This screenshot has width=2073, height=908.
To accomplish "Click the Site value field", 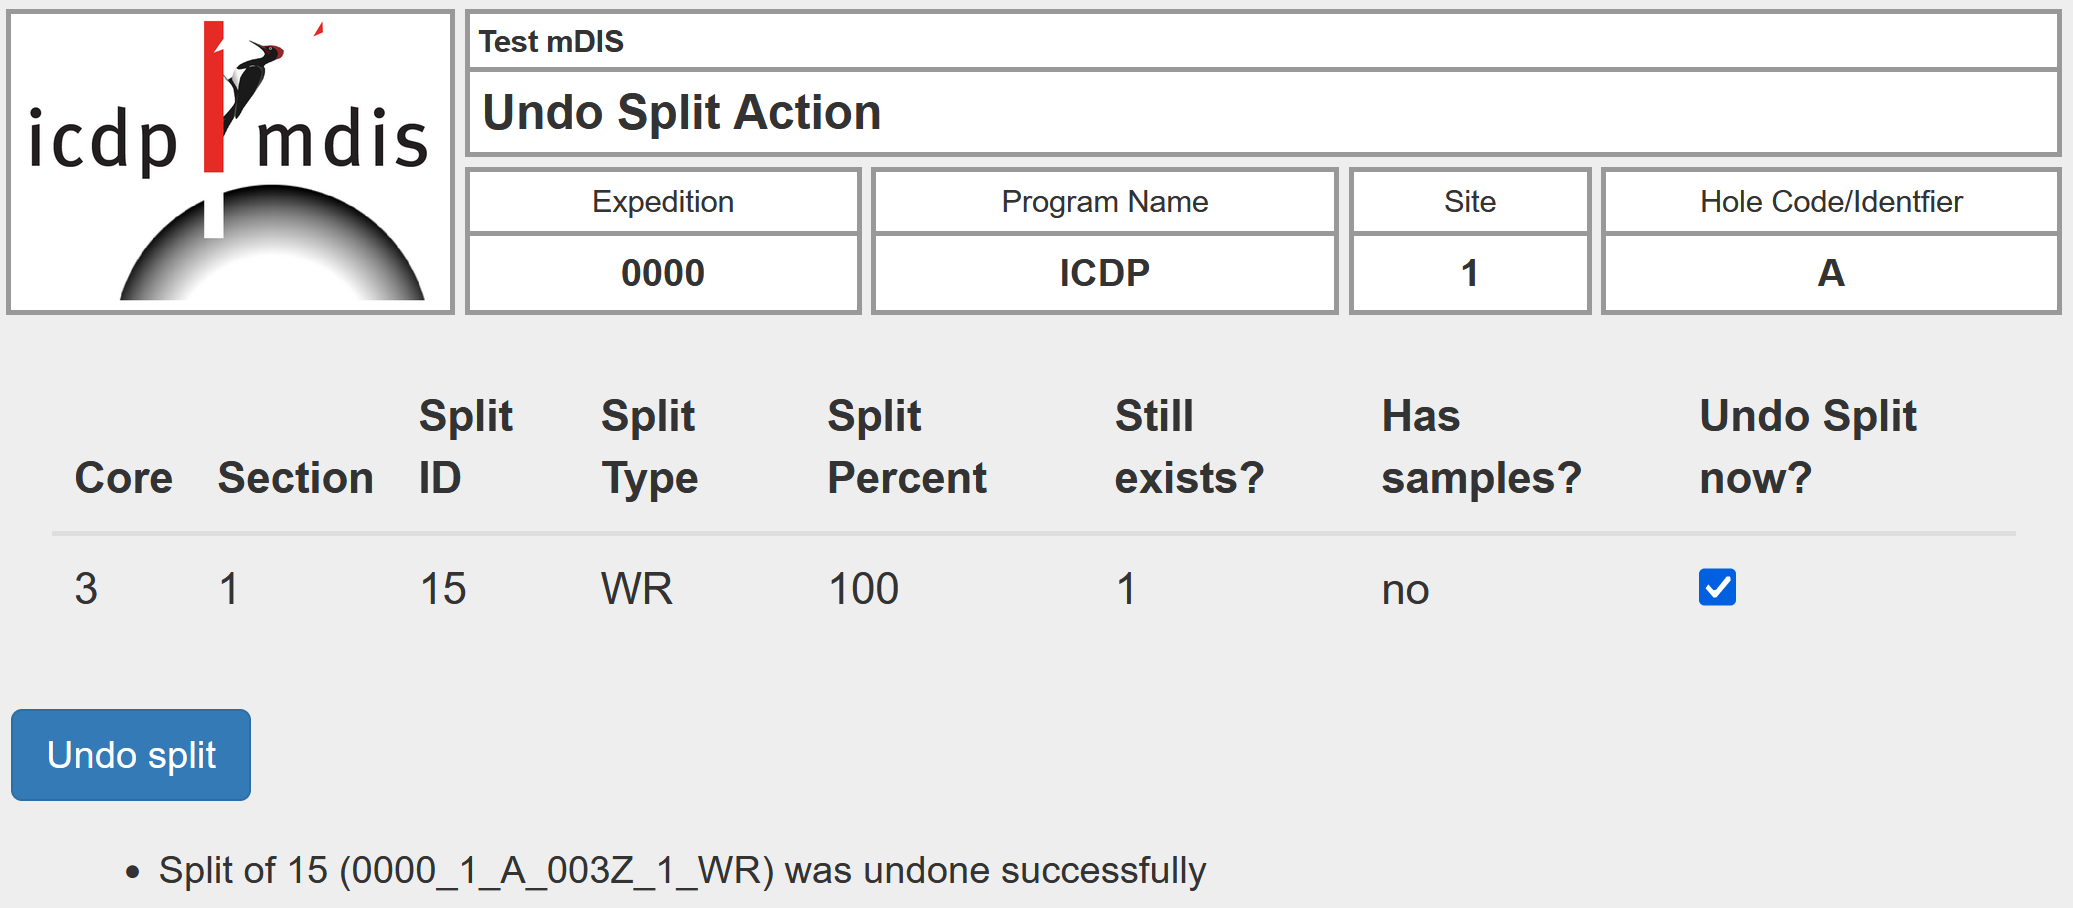I will pos(1469,273).
